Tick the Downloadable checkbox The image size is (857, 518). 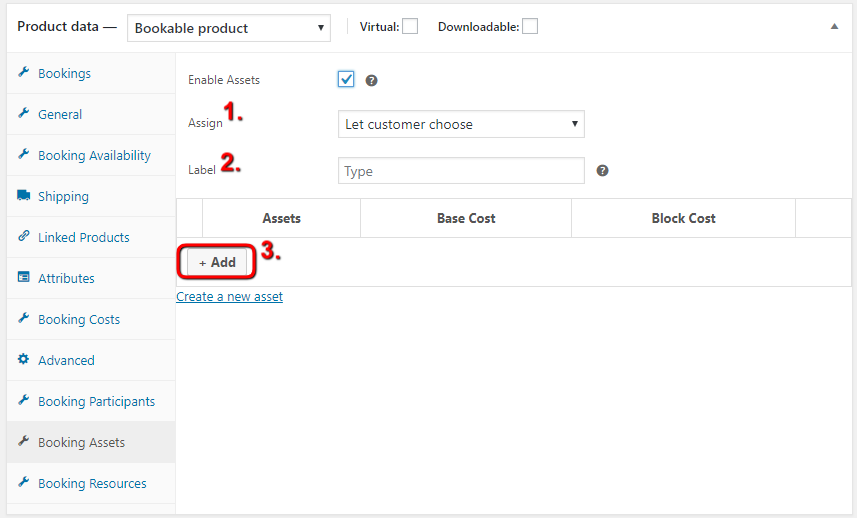coord(530,26)
